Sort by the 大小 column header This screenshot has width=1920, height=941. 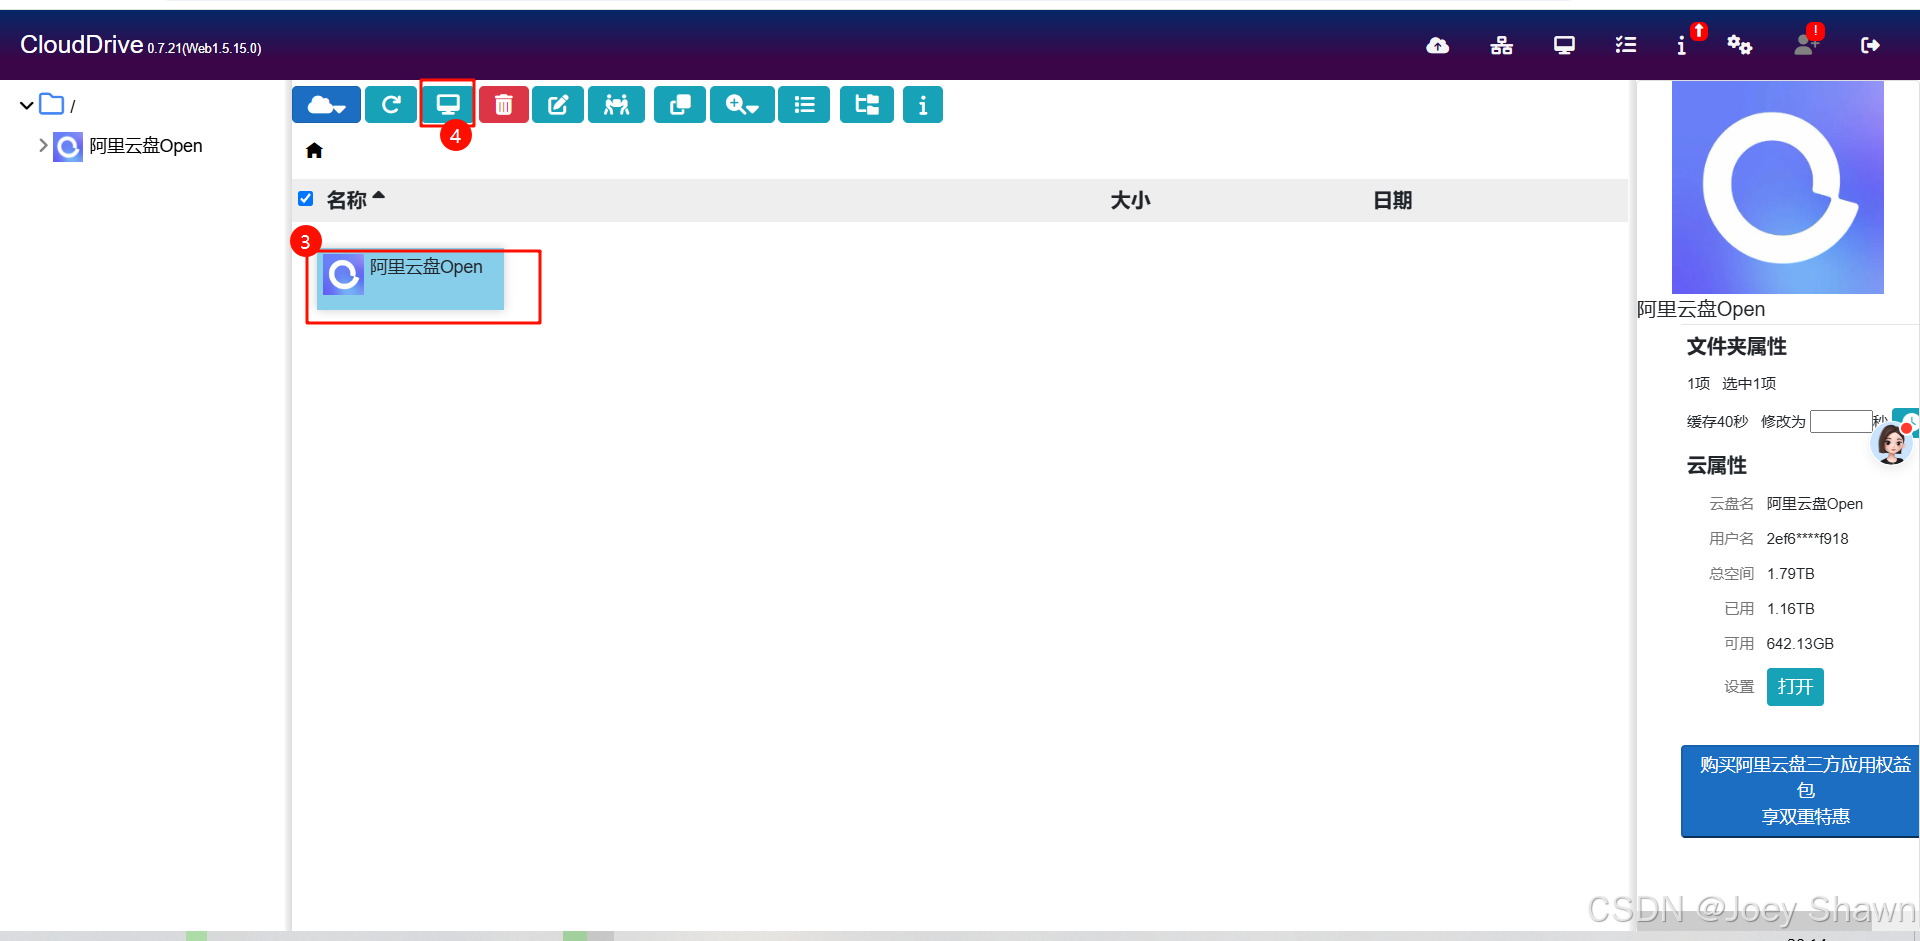tap(1130, 200)
